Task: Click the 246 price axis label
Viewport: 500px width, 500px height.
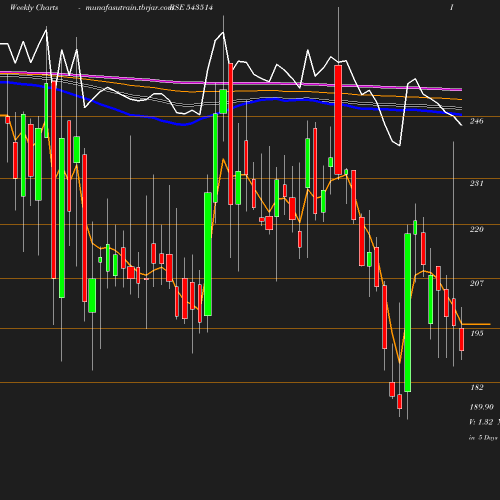Action: click(x=476, y=121)
